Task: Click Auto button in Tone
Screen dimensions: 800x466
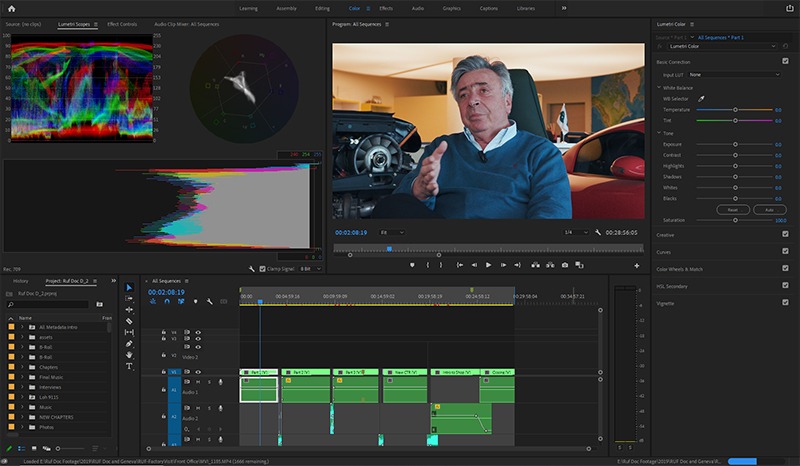Action: (769, 210)
